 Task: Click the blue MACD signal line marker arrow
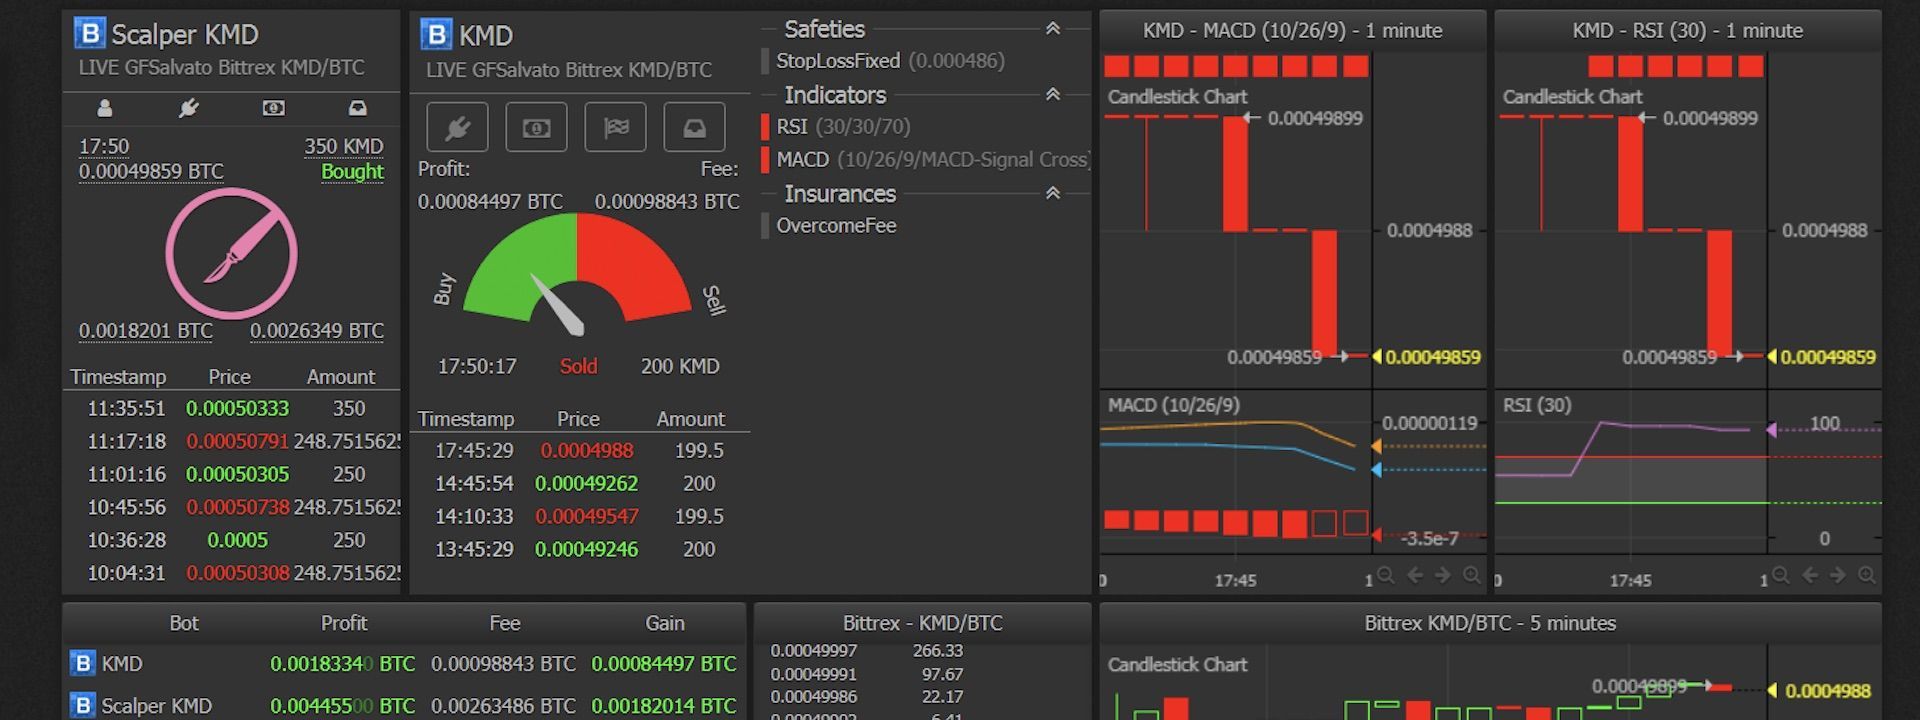pyautogui.click(x=1376, y=469)
